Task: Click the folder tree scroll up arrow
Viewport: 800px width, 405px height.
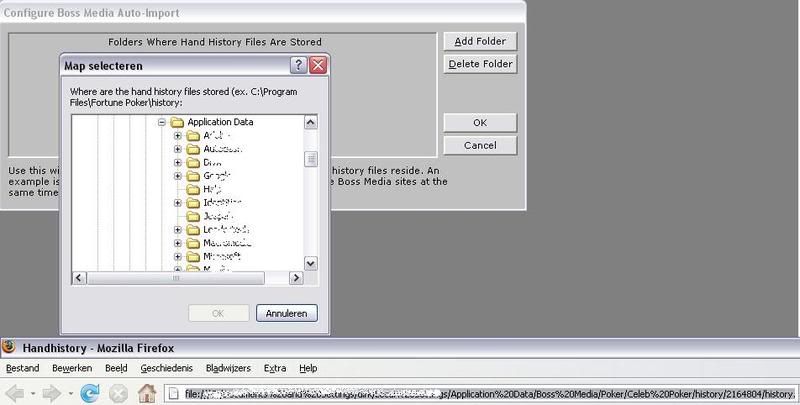Action: point(311,122)
